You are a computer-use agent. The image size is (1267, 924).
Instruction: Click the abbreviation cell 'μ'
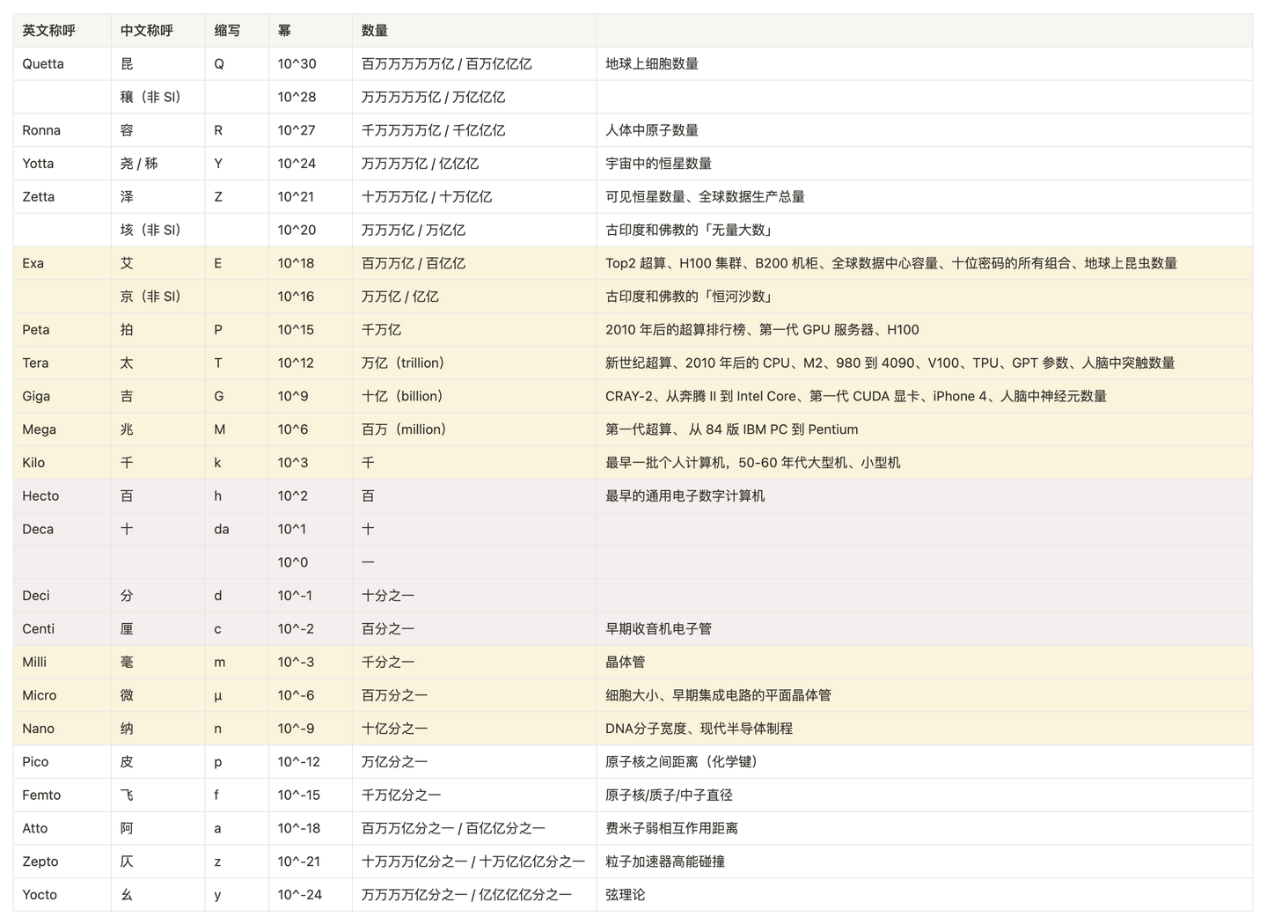237,695
